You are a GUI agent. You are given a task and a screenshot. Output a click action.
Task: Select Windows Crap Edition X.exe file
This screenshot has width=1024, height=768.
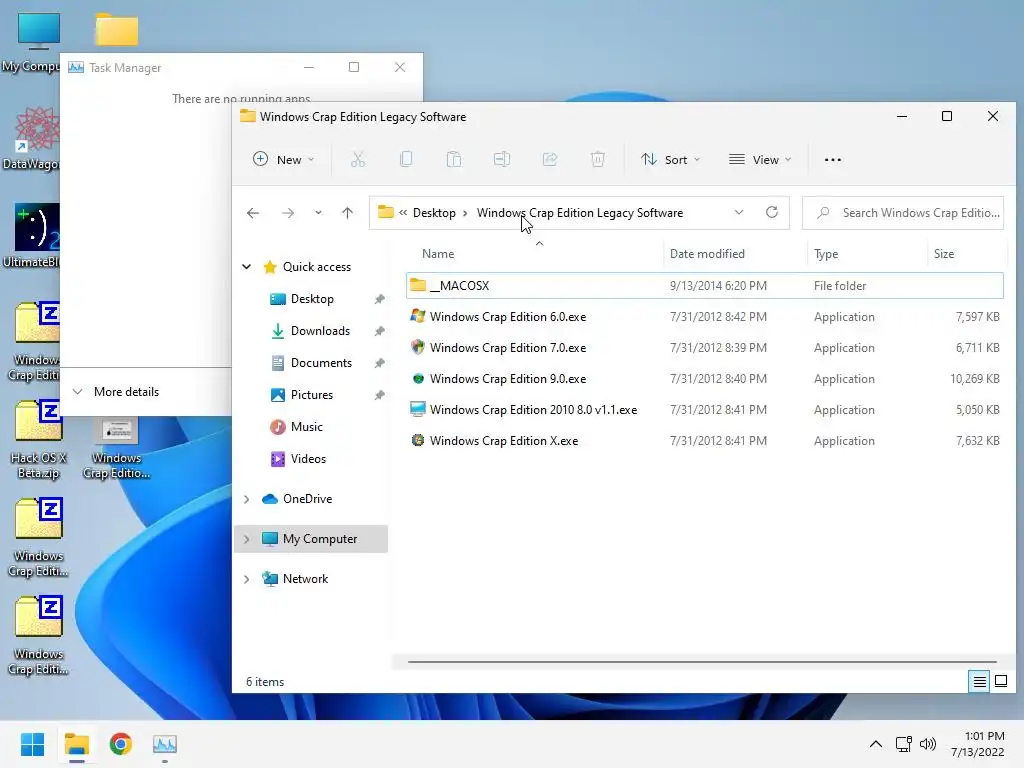point(705,441)
